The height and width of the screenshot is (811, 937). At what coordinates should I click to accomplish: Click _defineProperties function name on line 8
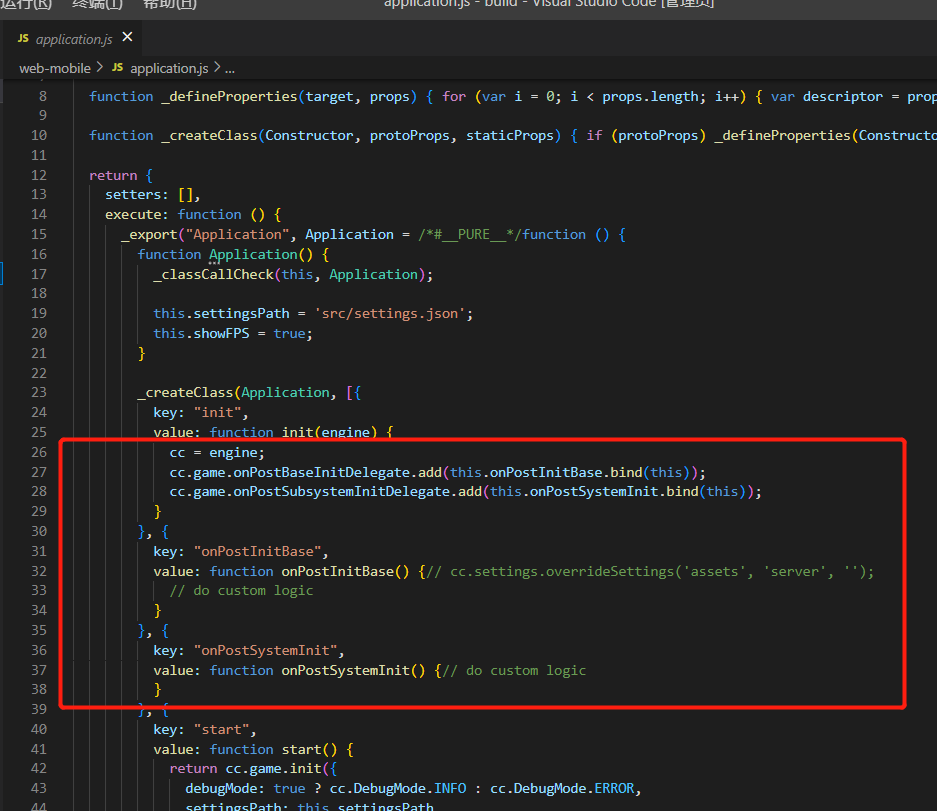[x=229, y=96]
